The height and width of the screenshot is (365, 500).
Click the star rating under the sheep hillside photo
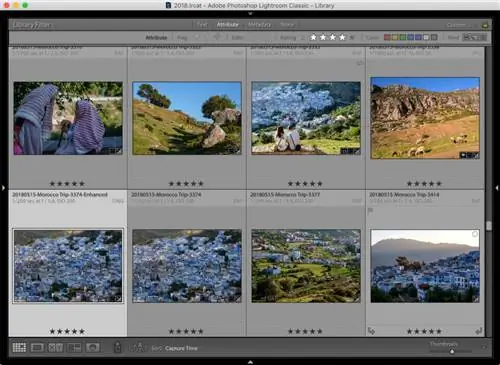coord(424,184)
